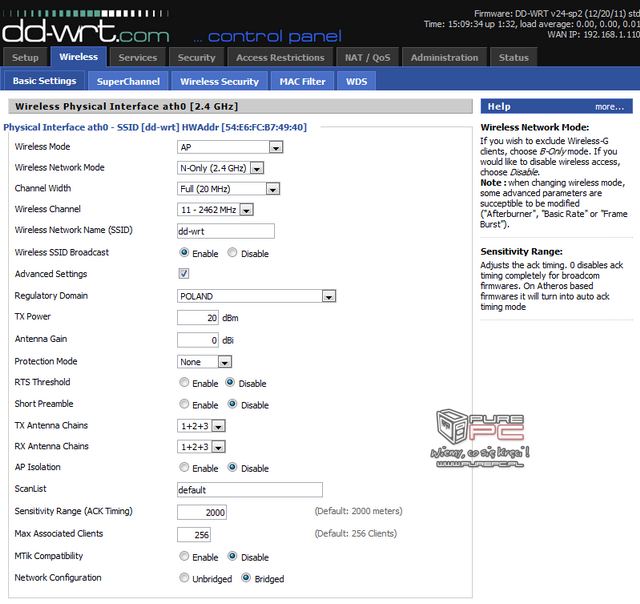Click the firmware version text in header
The height and width of the screenshot is (604, 640).
(557, 13)
